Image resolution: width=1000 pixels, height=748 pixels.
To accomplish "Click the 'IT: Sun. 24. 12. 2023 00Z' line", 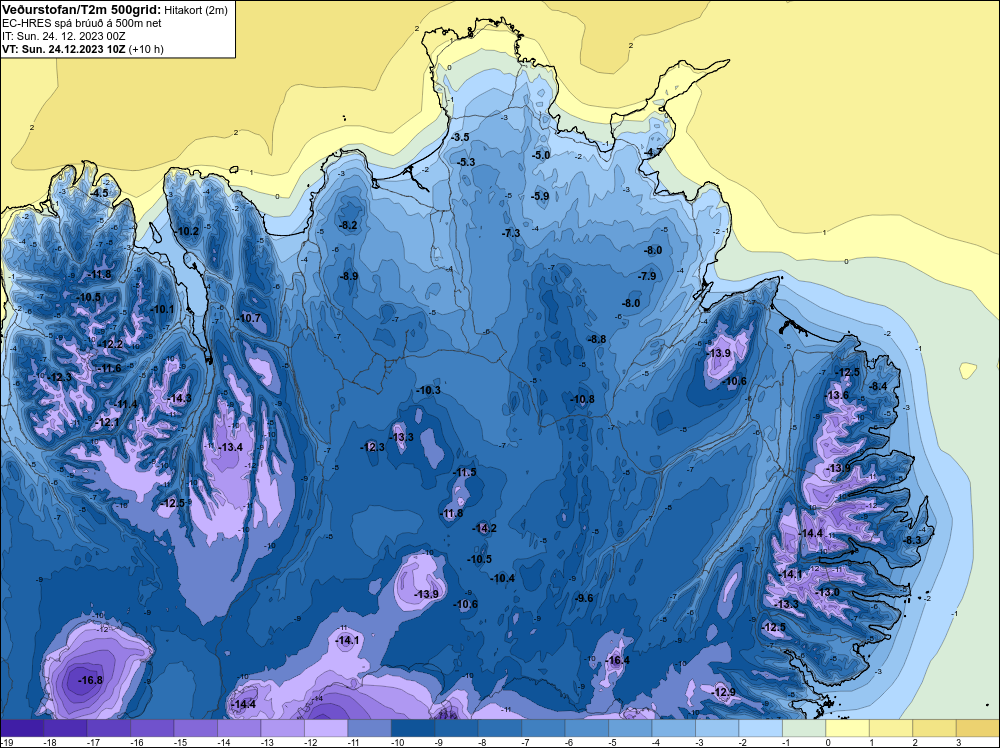I will point(64,36).
